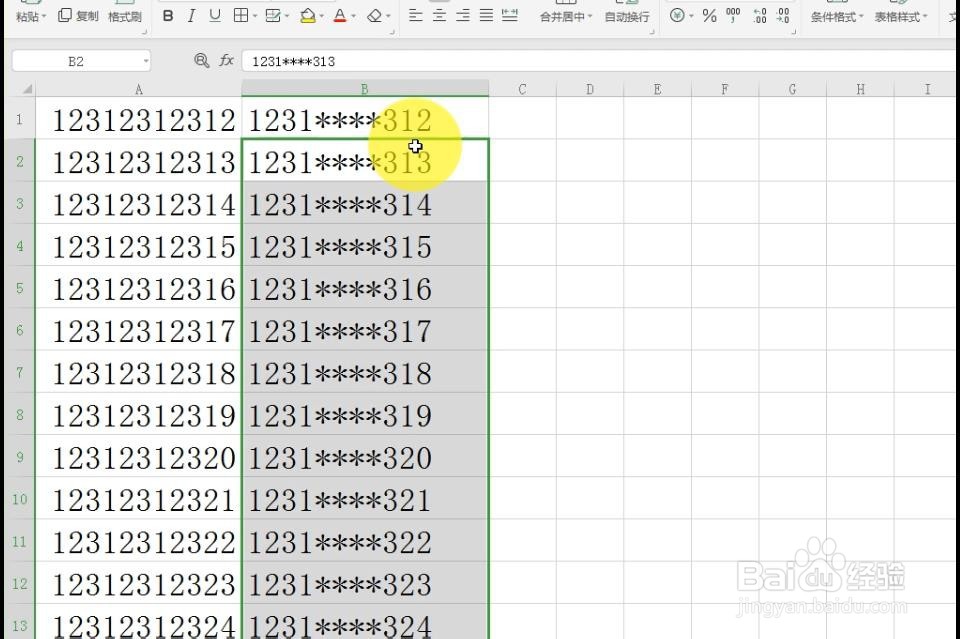Apply thousands separator format
The width and height of the screenshot is (960, 639).
[x=733, y=15]
